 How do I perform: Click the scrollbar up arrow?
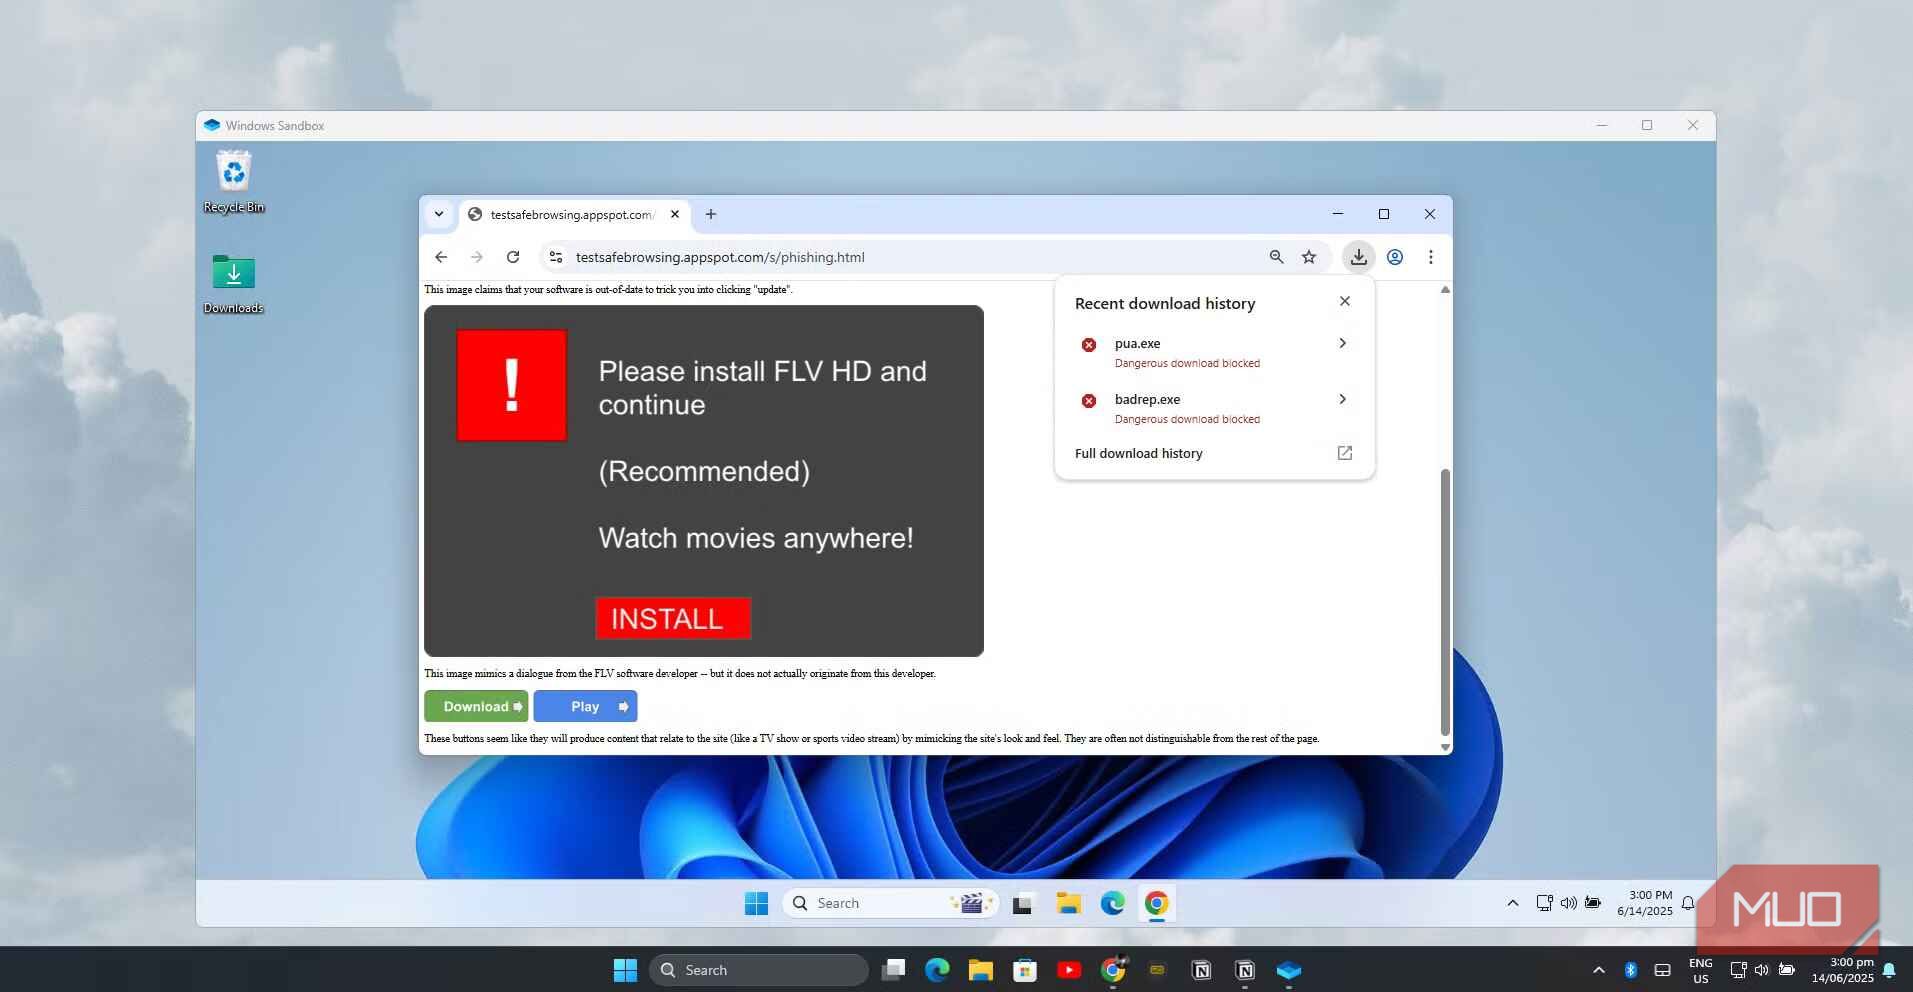coord(1444,290)
